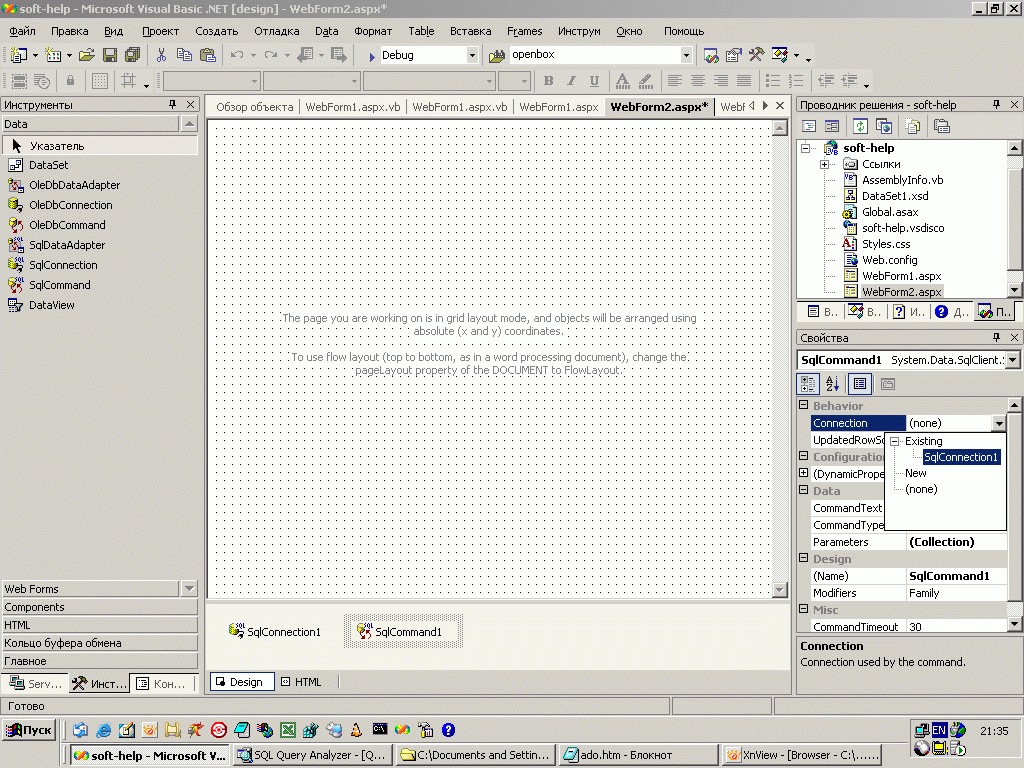Click Refresh icon in Solution Explorer
The height and width of the screenshot is (768, 1024).
pyautogui.click(x=861, y=126)
